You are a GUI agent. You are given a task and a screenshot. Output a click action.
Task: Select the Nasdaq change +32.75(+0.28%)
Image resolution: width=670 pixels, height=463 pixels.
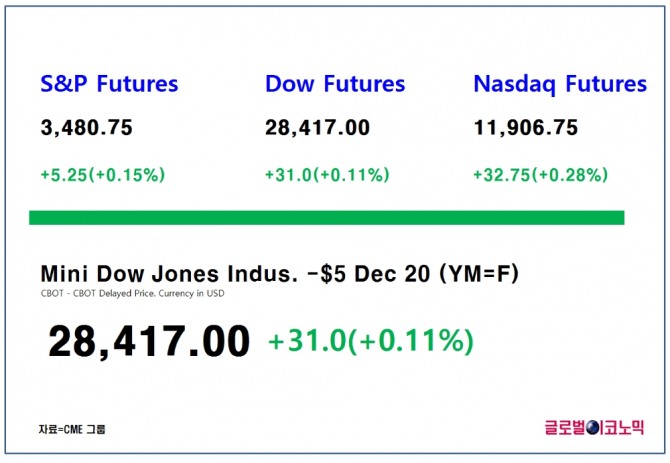(540, 175)
